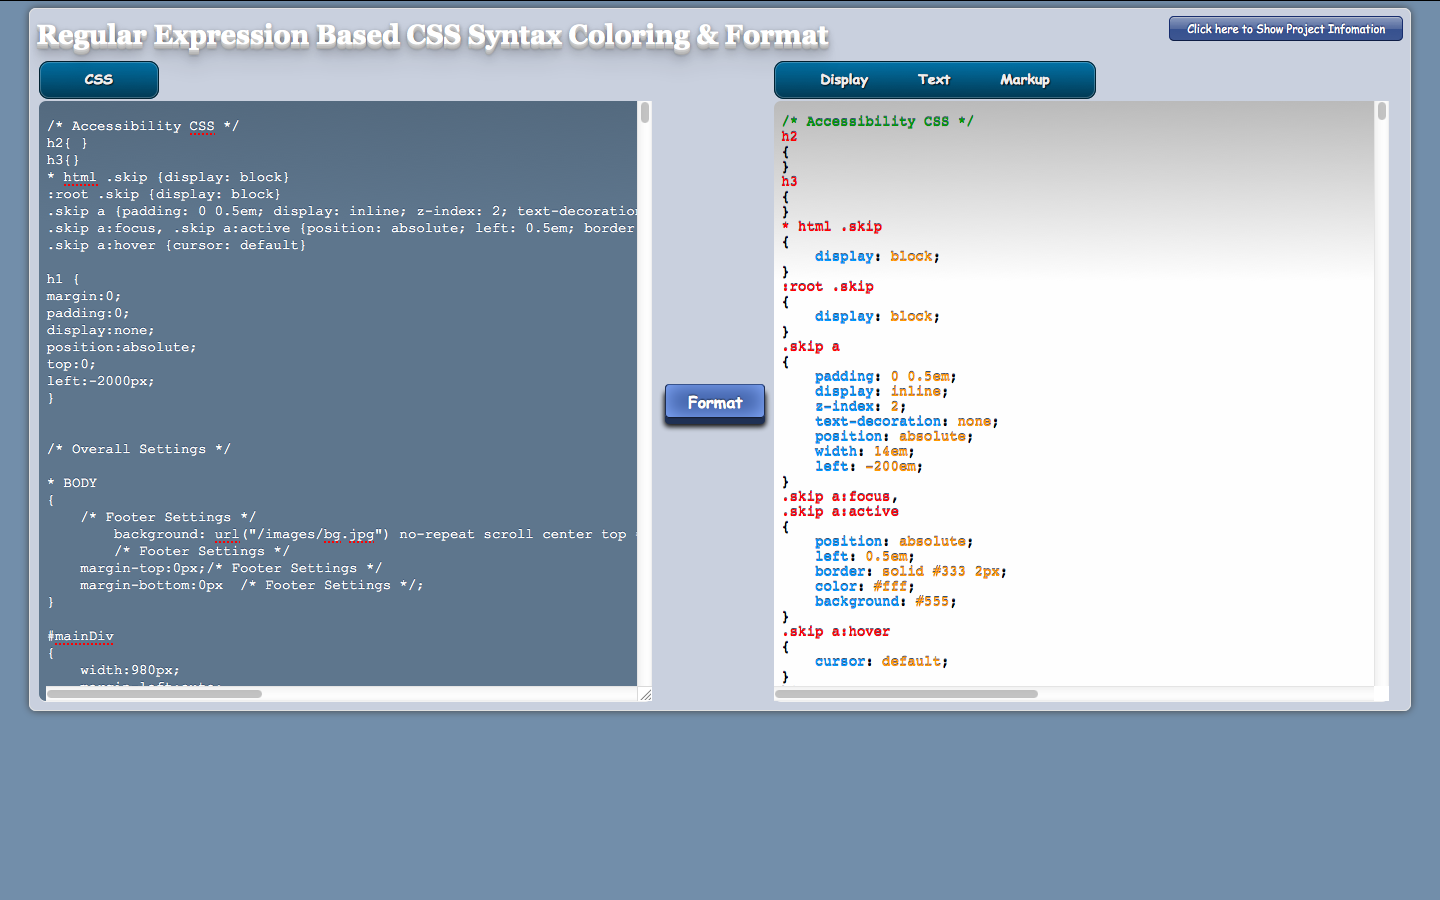Click the '* html .skip' selector in output
This screenshot has width=1440, height=900.
pos(832,226)
